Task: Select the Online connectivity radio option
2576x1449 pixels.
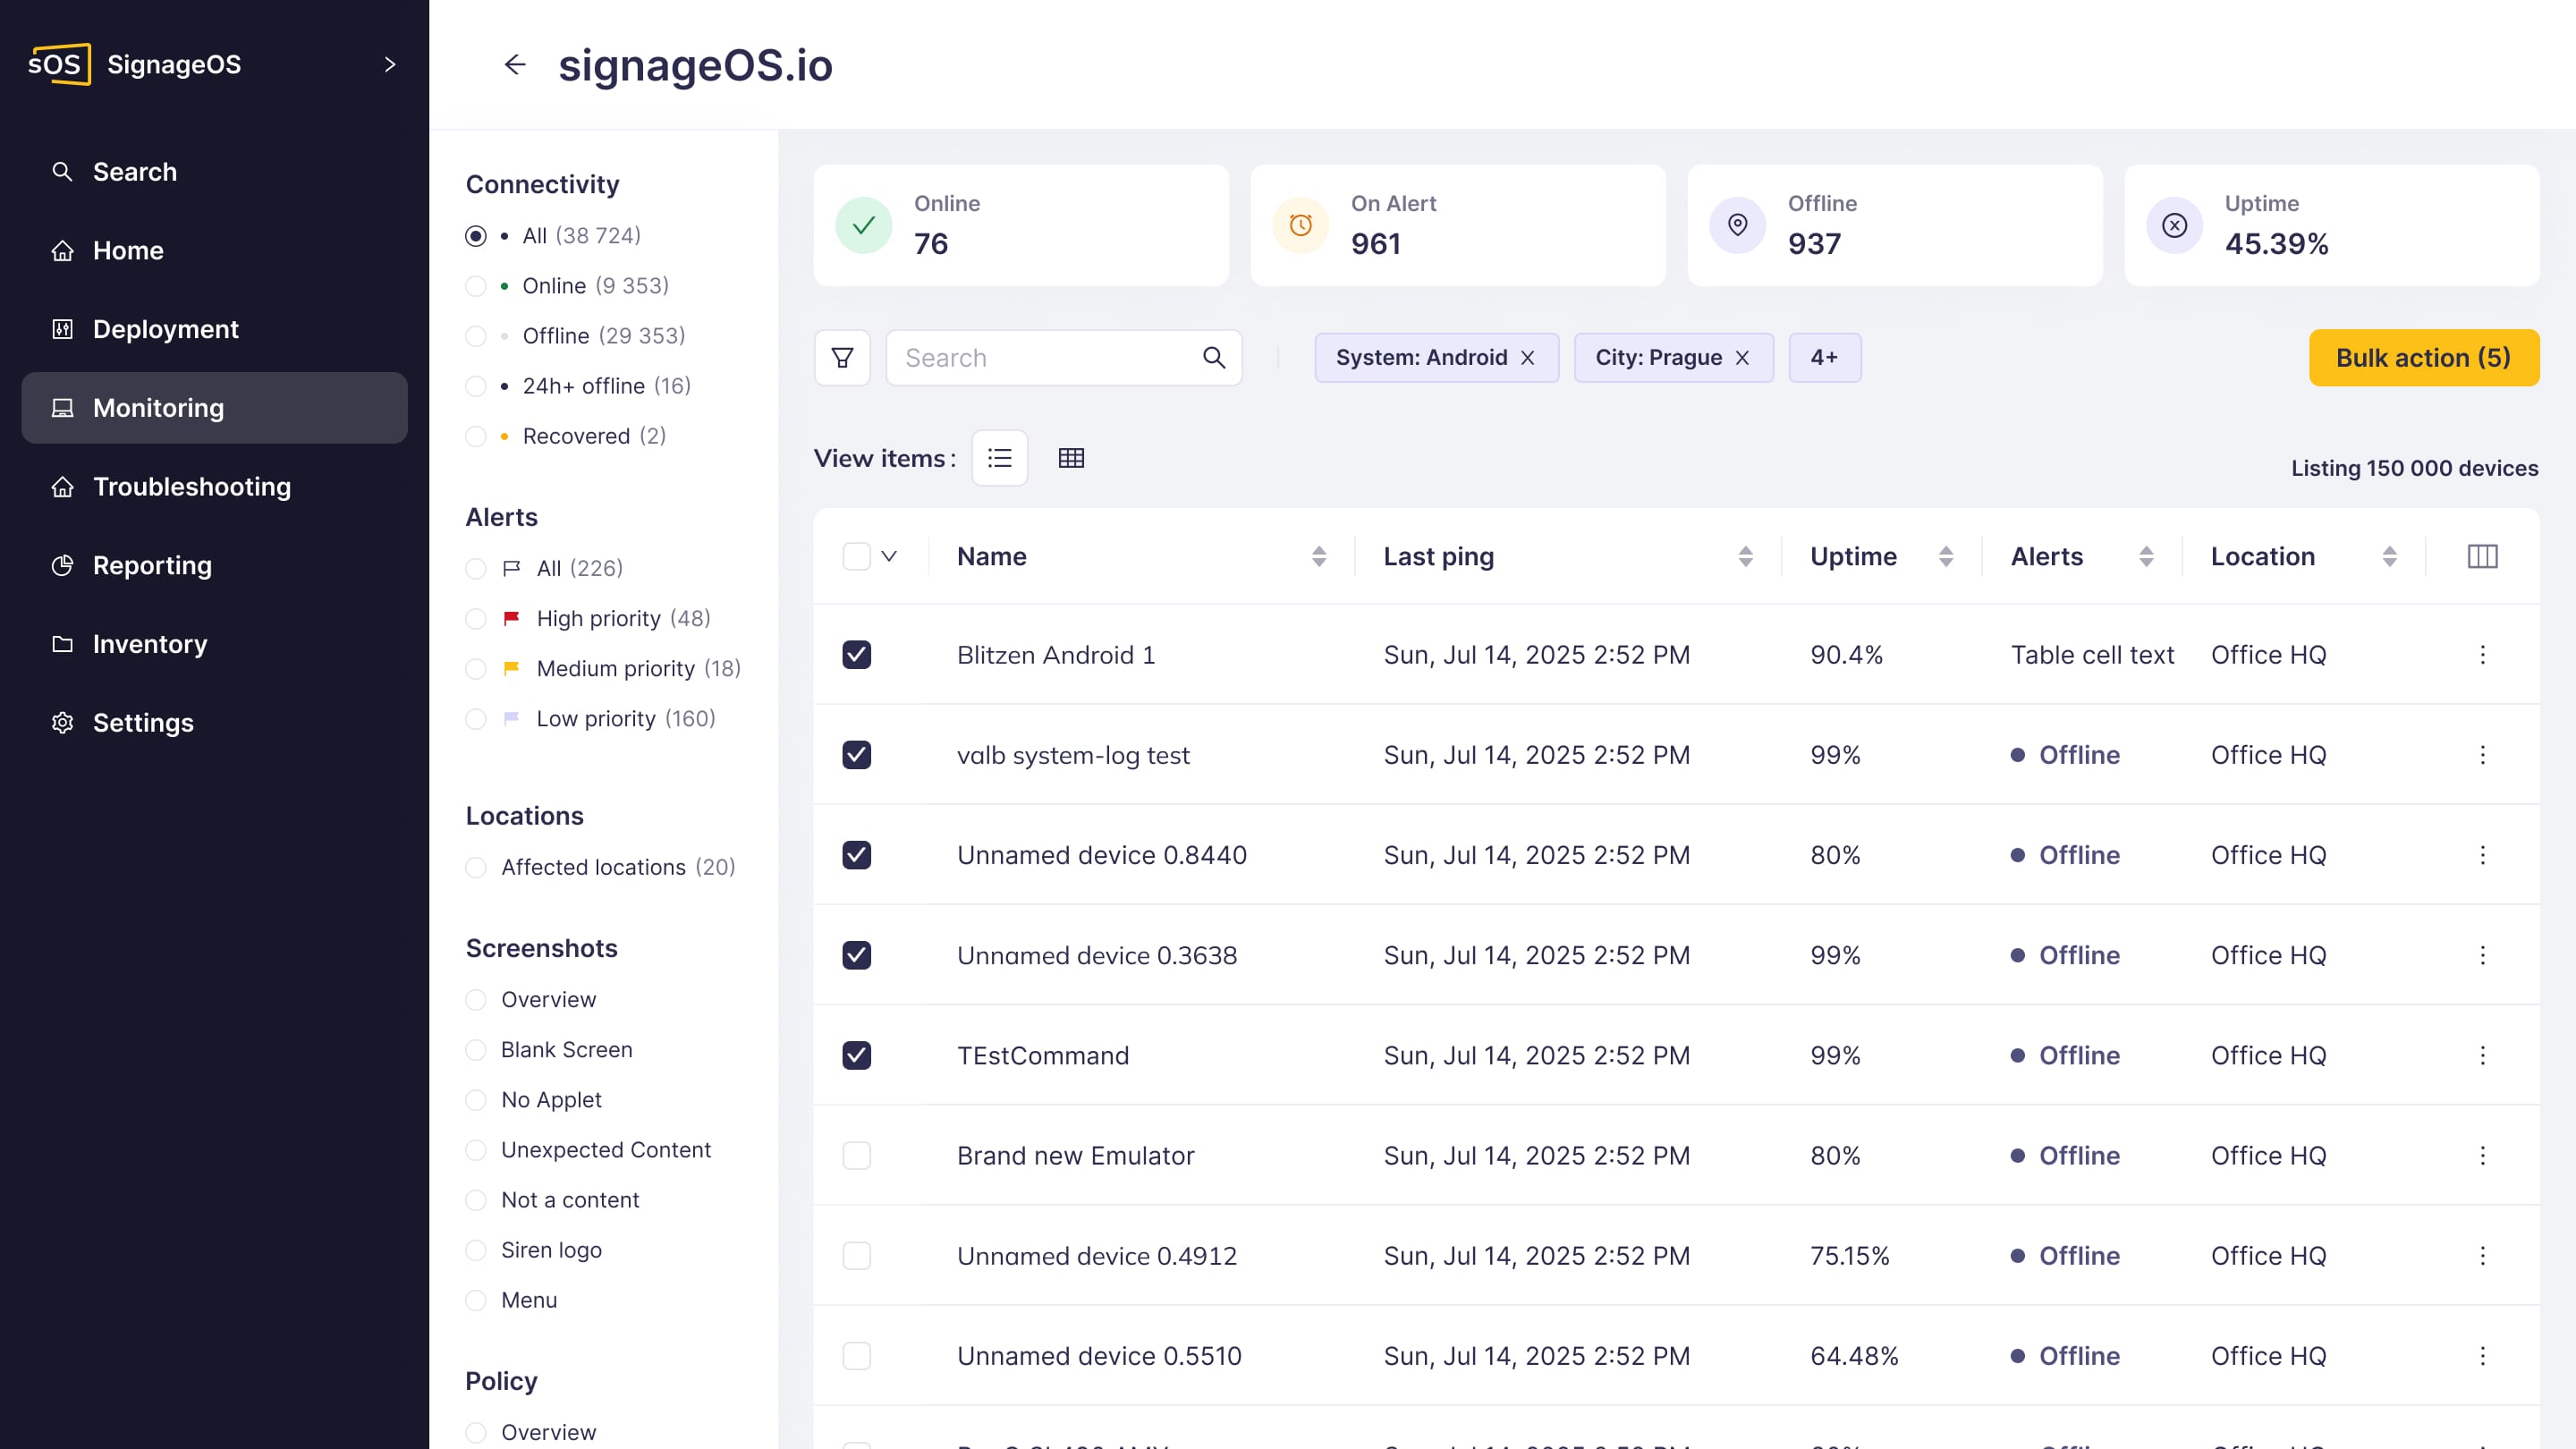Action: (476, 286)
